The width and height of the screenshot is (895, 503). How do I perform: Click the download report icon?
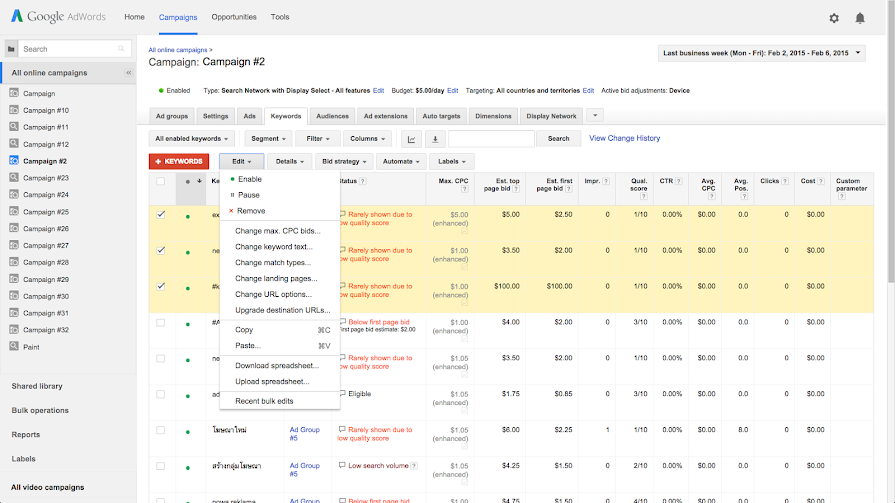(x=435, y=139)
